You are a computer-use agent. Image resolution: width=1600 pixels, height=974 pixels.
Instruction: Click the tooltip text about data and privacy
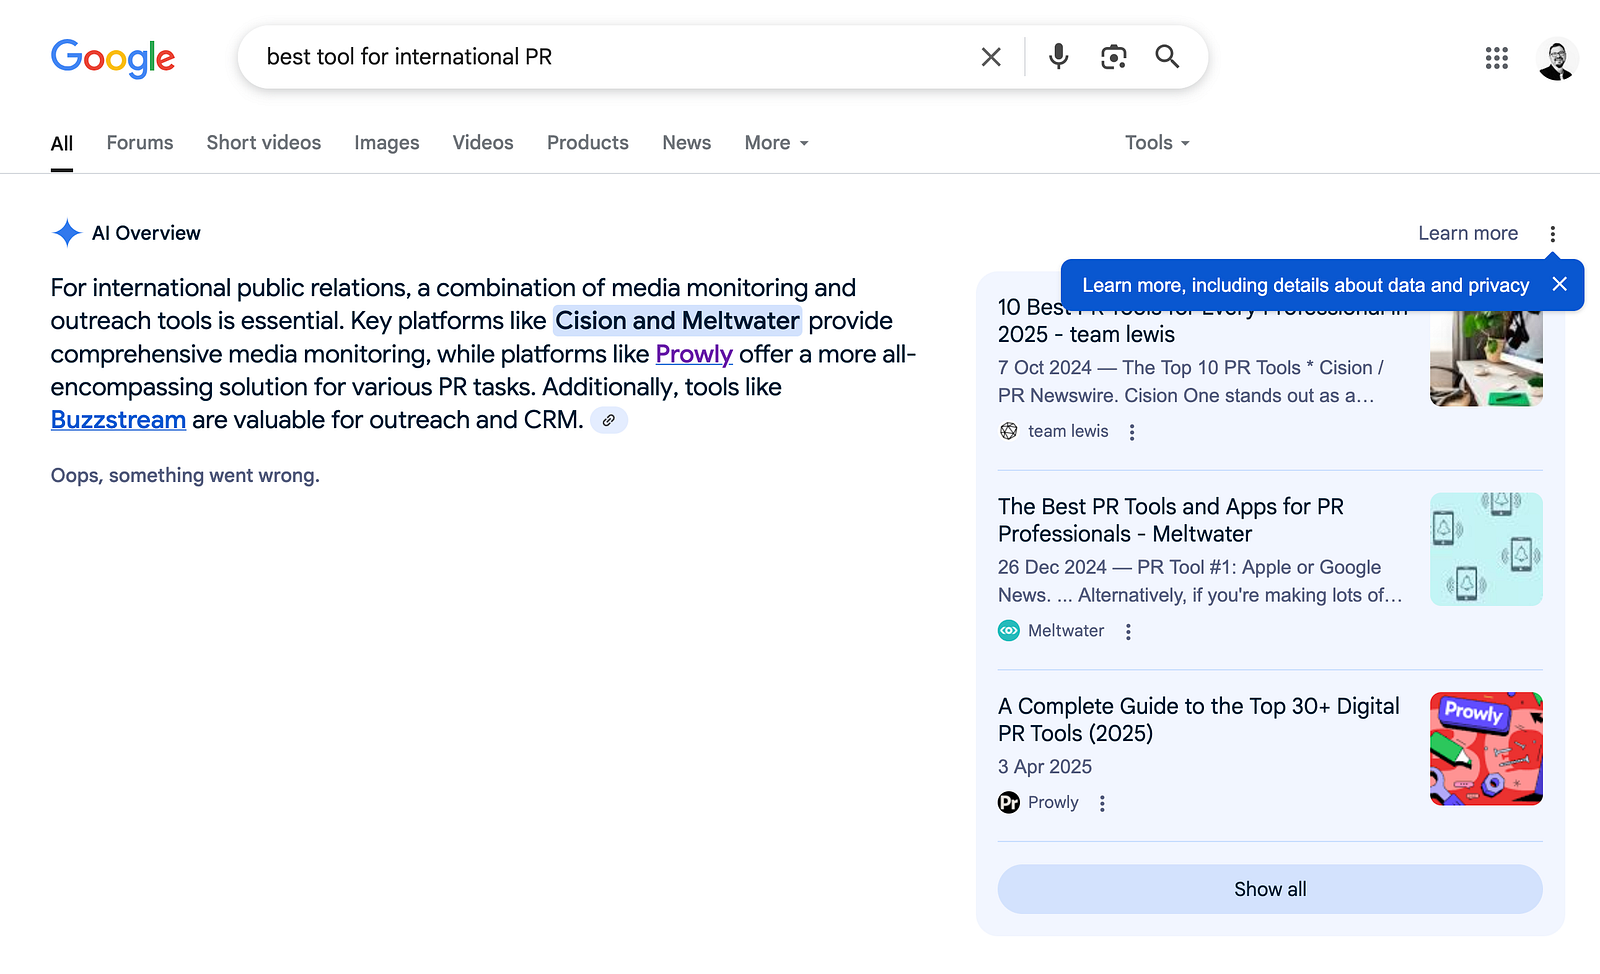(1306, 285)
